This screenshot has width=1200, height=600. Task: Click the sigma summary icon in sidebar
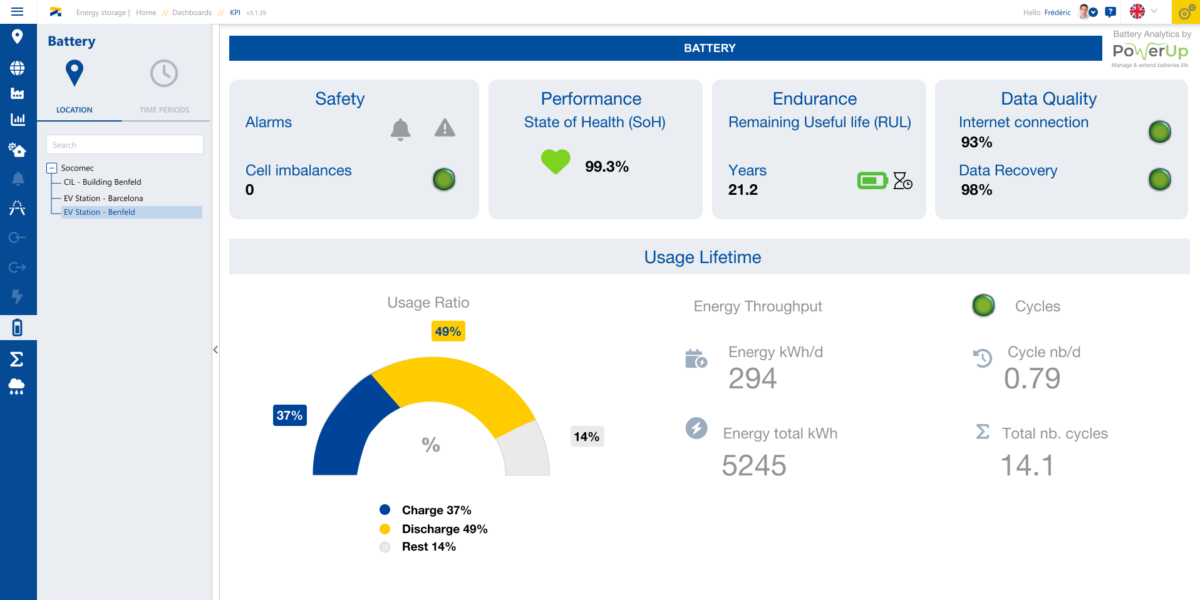17,359
